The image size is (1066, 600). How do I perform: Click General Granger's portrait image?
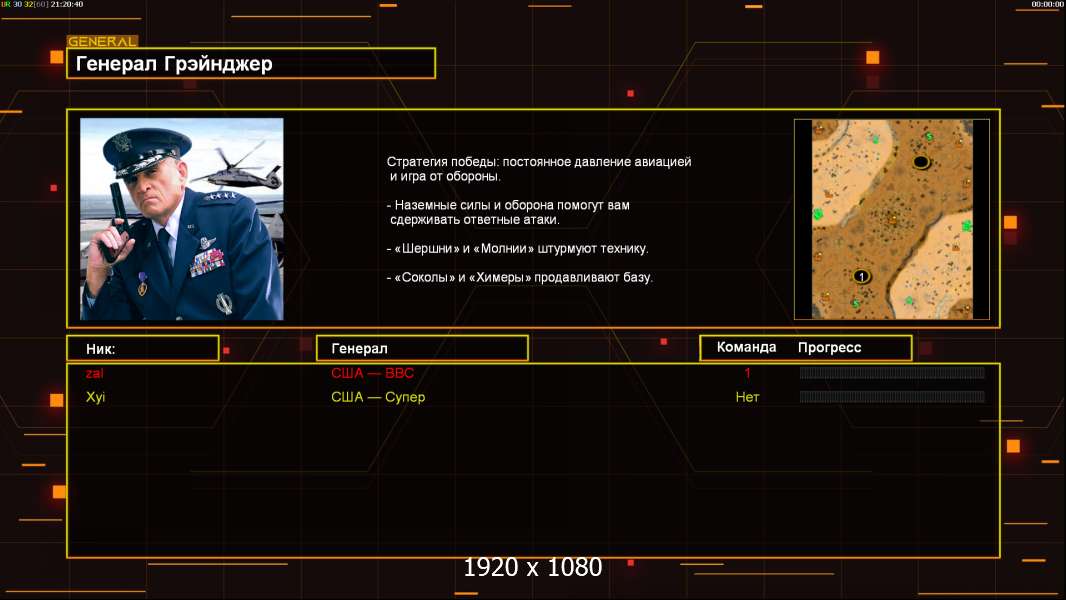[182, 219]
